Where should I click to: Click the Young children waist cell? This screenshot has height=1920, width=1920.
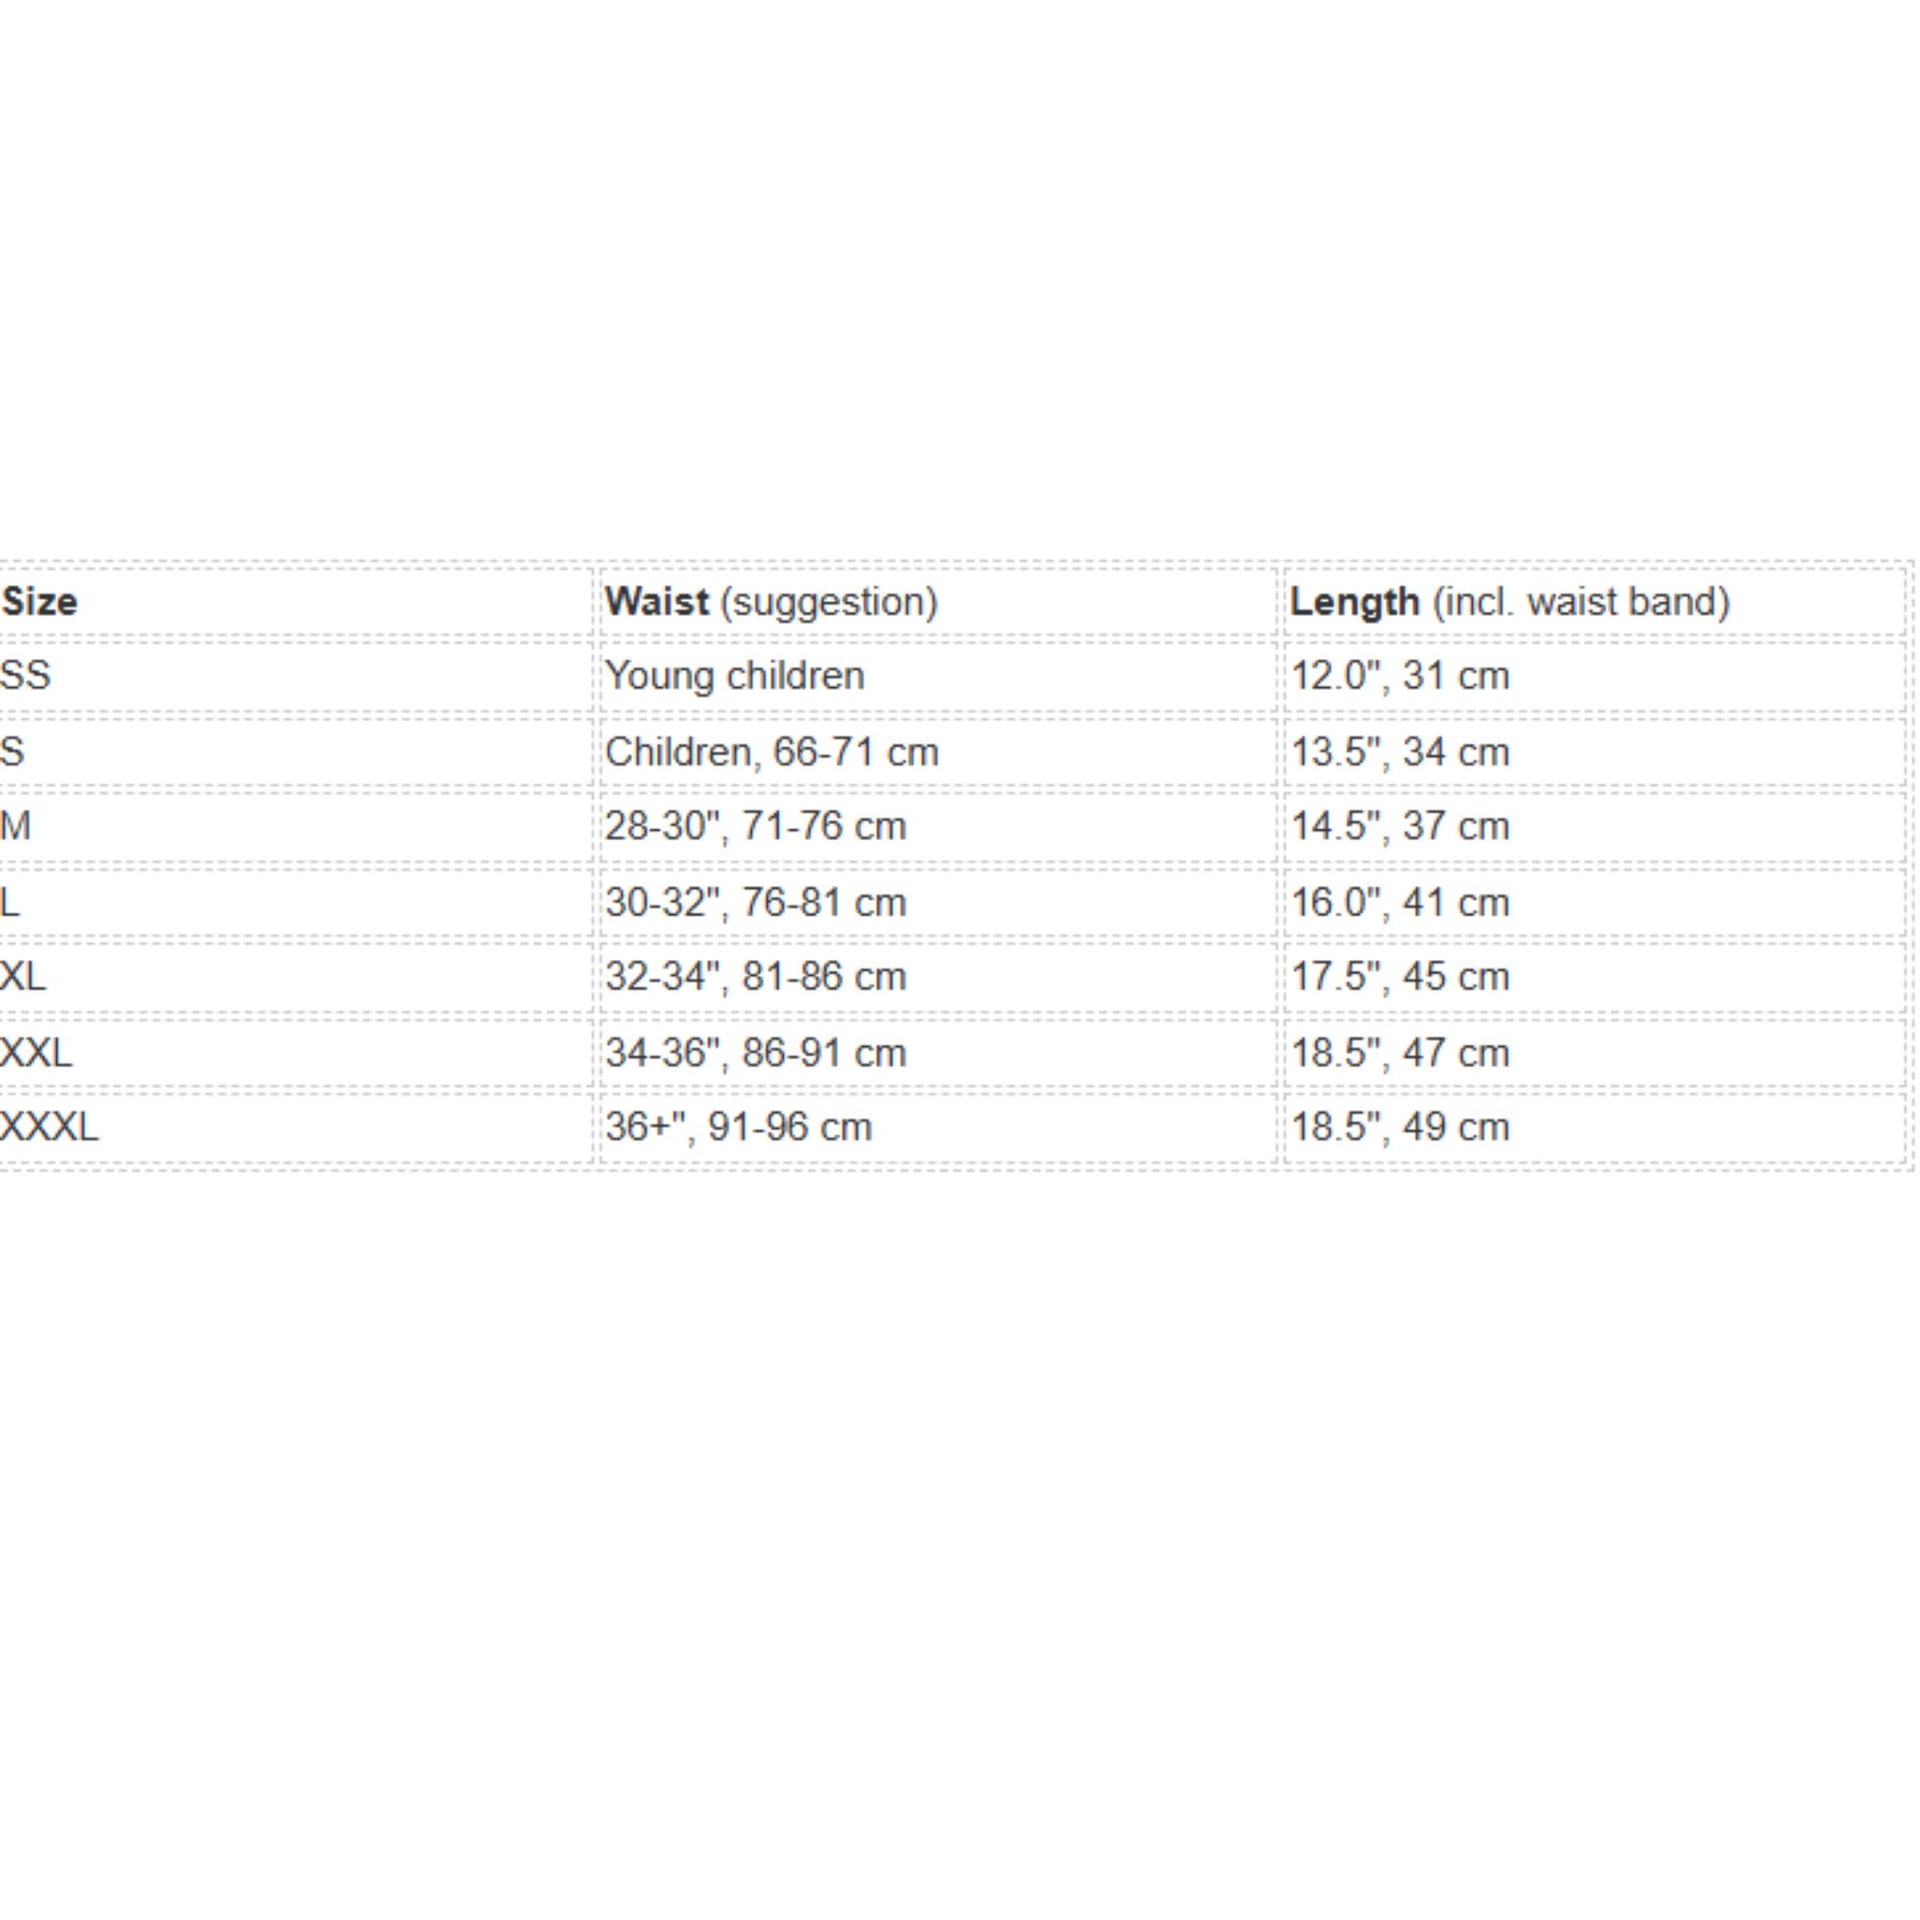click(734, 676)
